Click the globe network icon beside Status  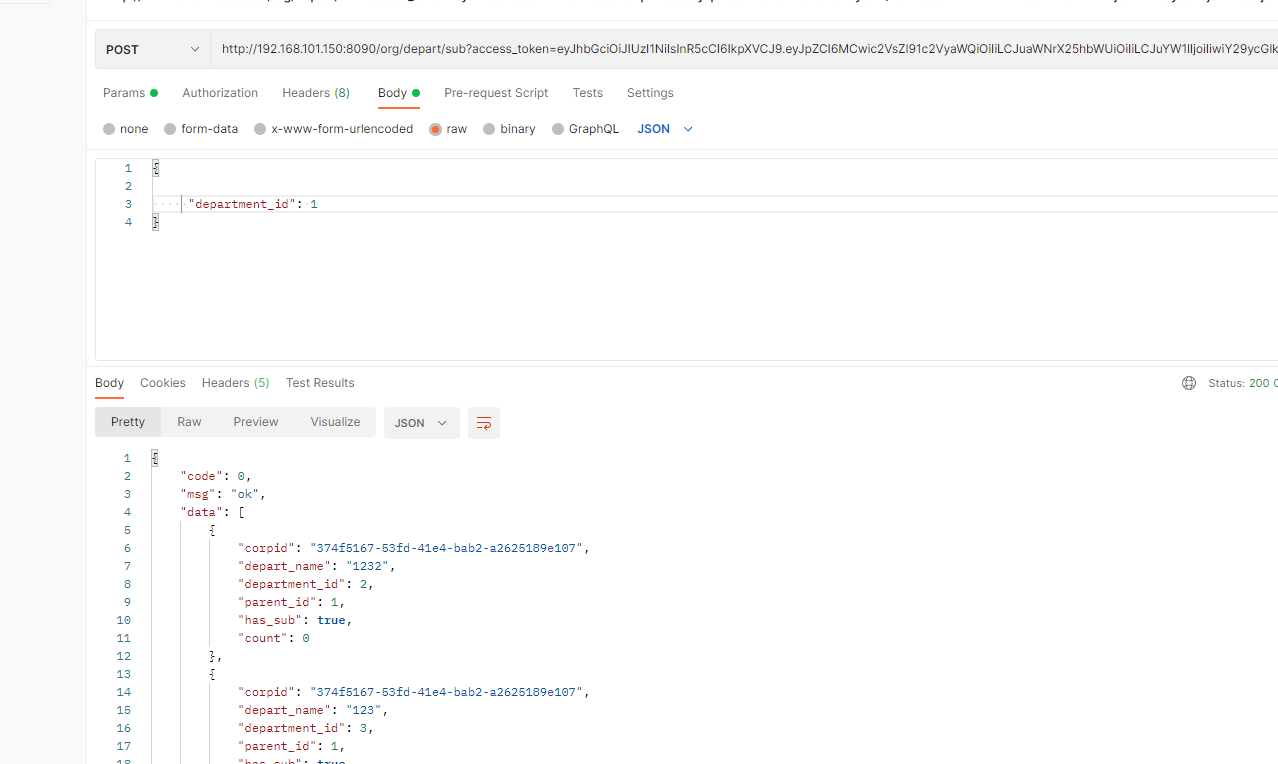[1189, 383]
